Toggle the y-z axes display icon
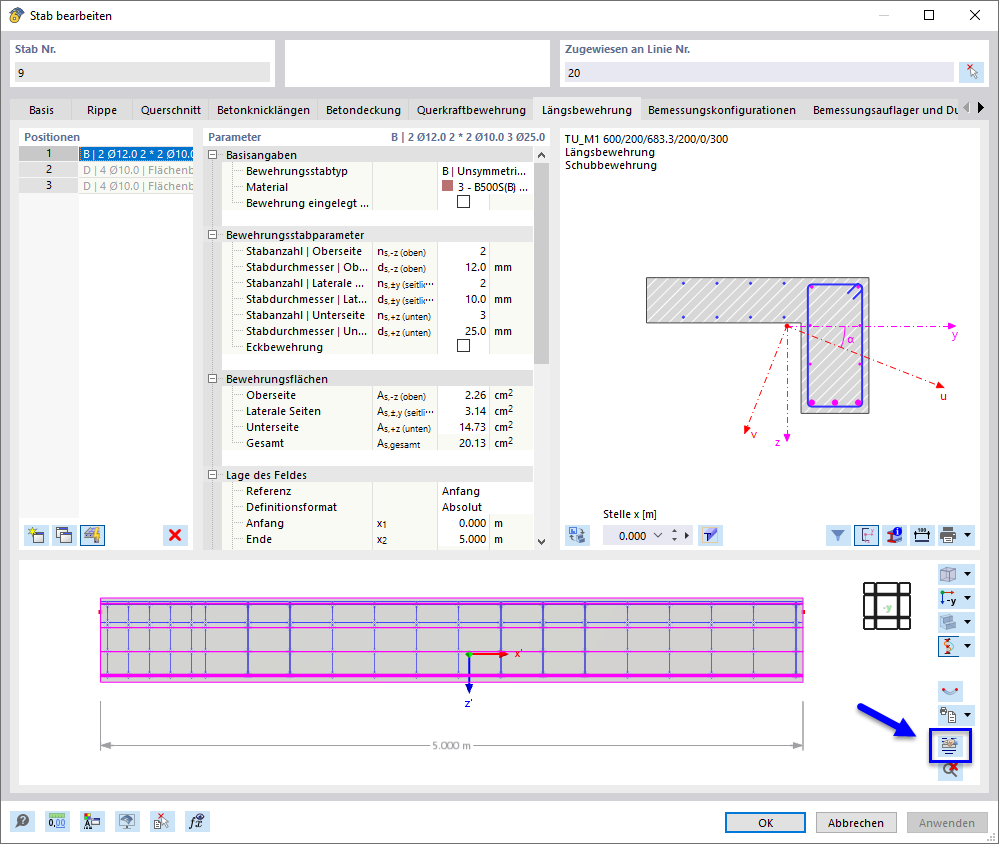This screenshot has height=844, width=999. click(866, 535)
